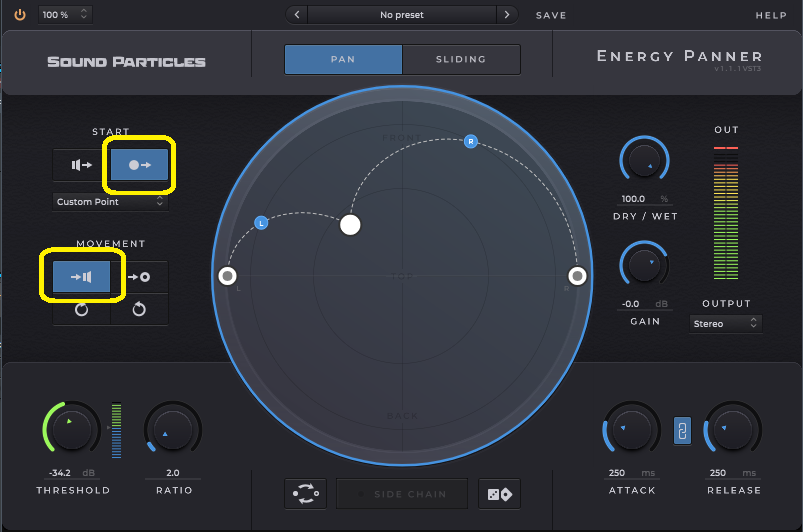This screenshot has height=532, width=803.
Task: Toggle the attack/release link button
Action: (x=682, y=431)
